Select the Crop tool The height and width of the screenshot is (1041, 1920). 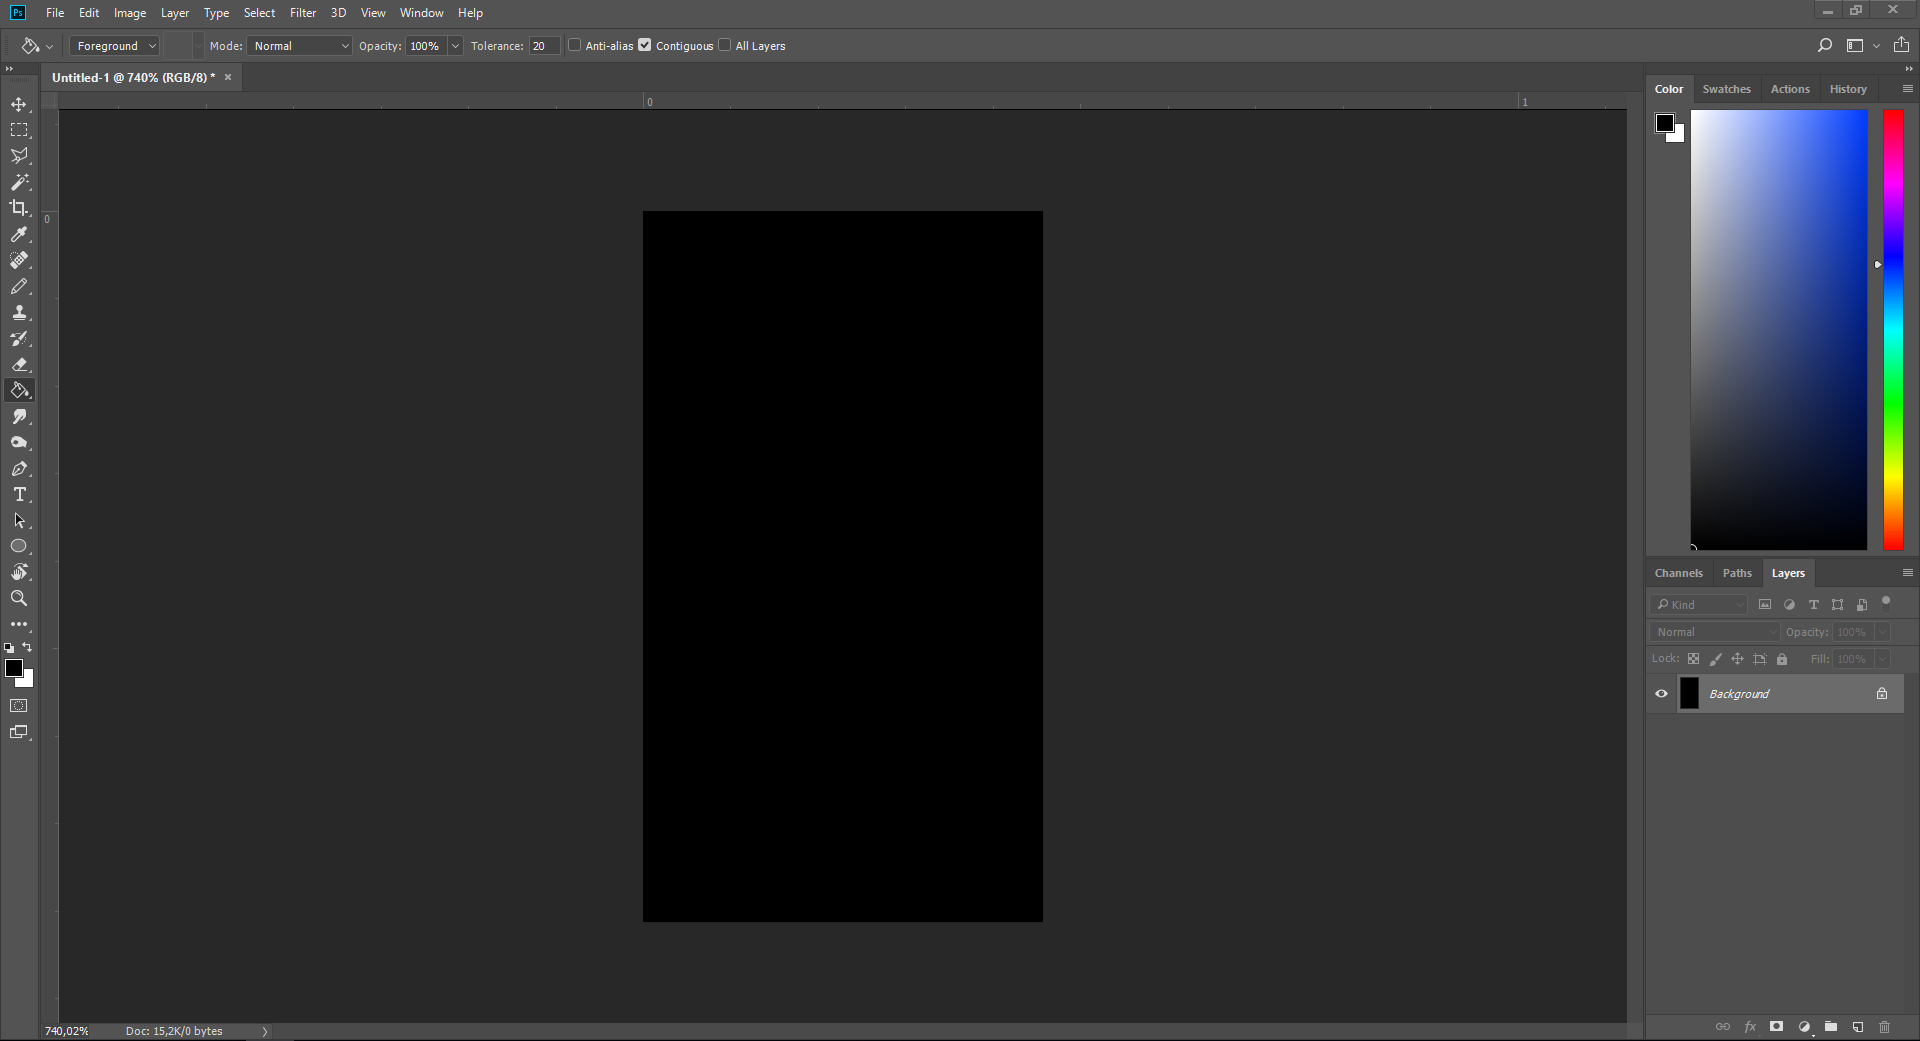tap(19, 208)
